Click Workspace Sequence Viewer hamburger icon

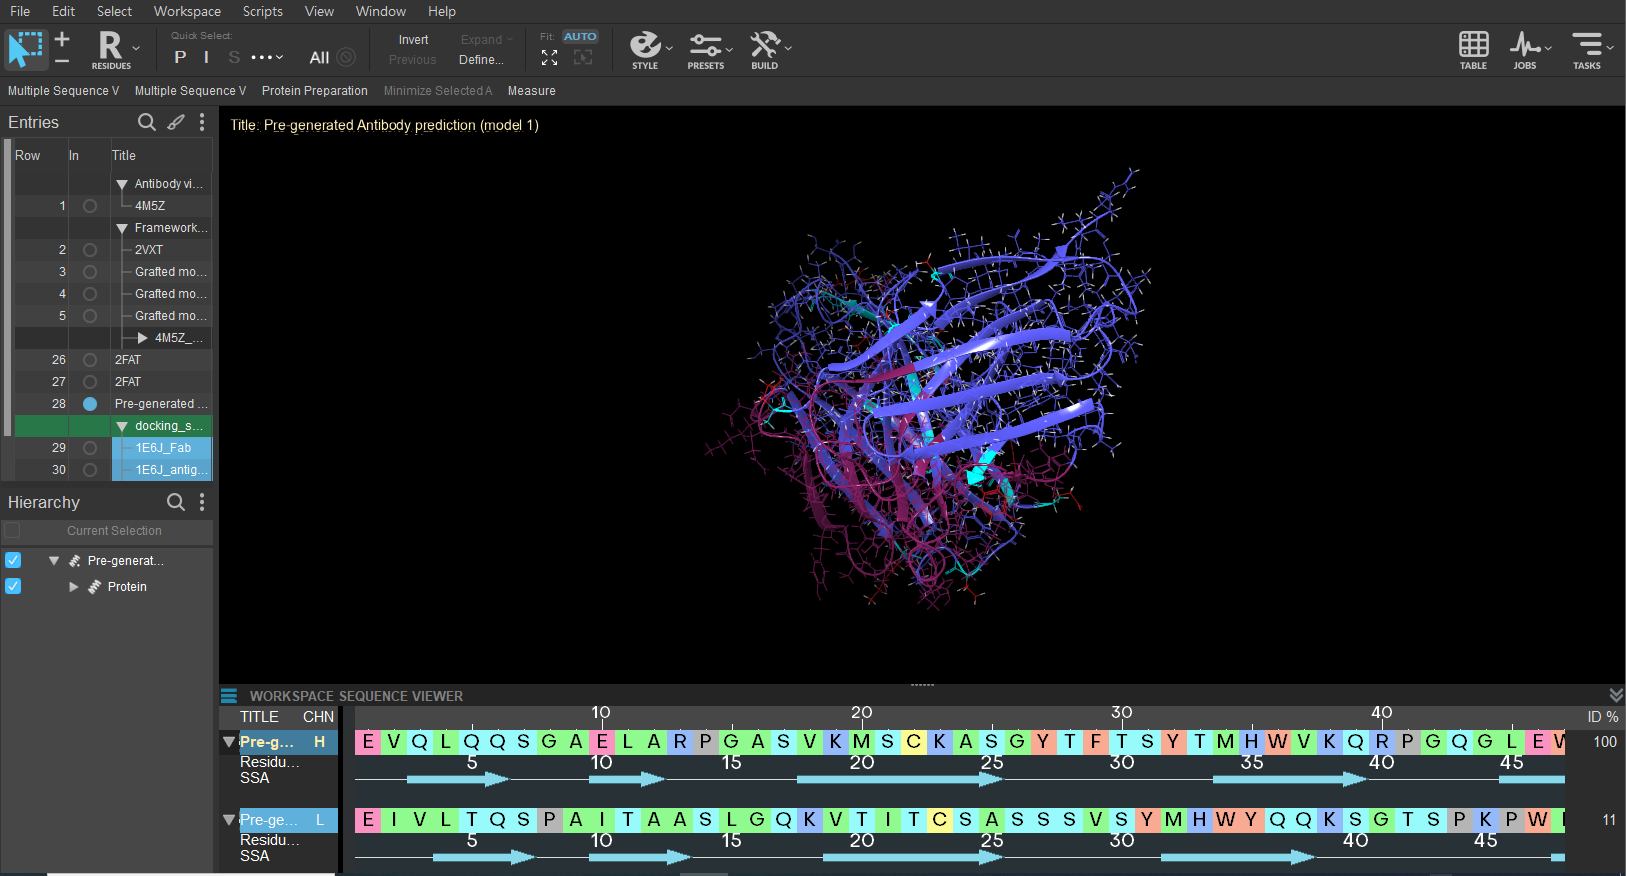pos(229,696)
